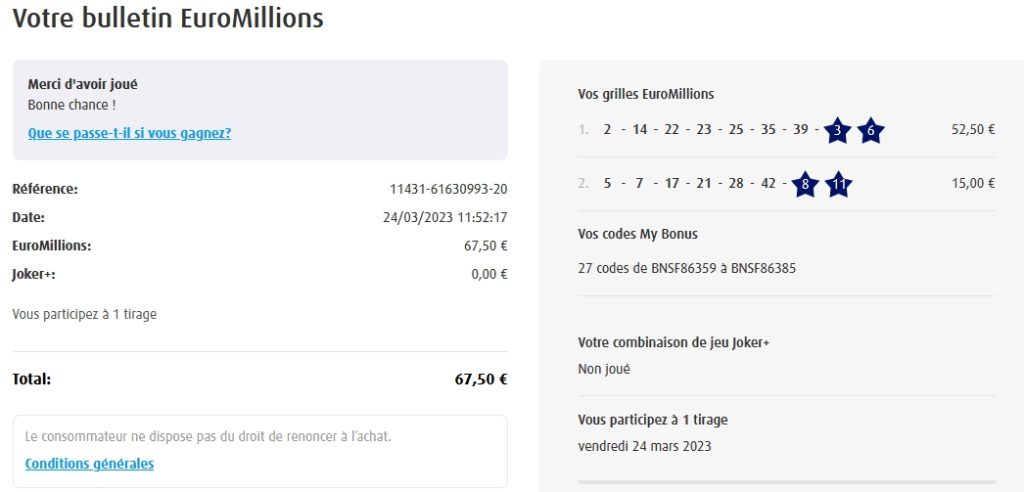1024x492 pixels.
Task: Open the 'Que se passe-t-il si vous gagnez?' link
Action: [x=129, y=133]
